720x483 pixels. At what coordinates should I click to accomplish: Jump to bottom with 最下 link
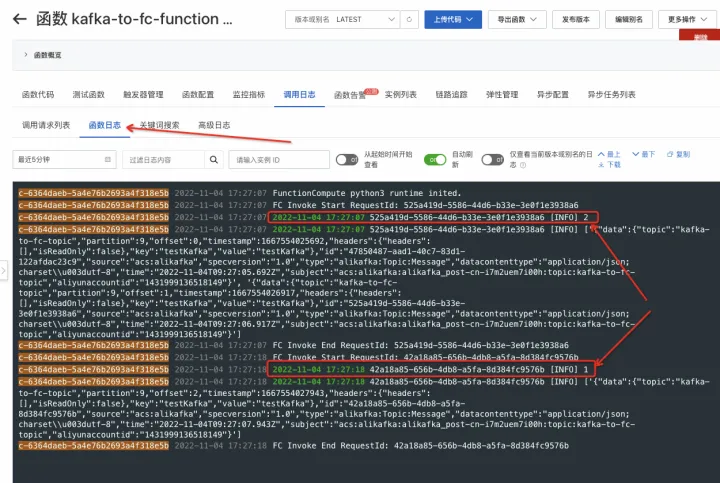tap(644, 154)
